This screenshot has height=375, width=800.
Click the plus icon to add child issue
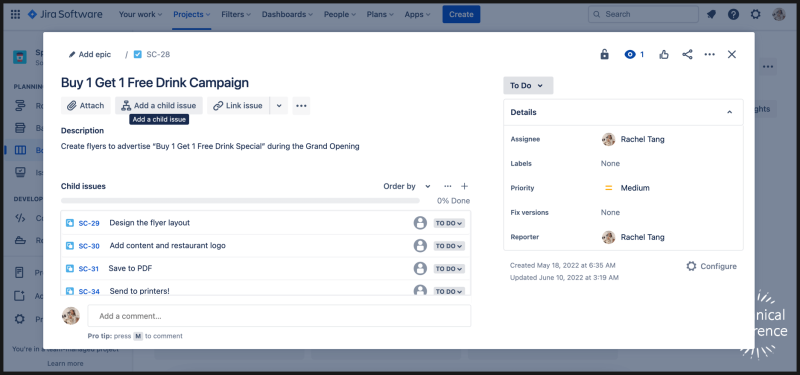[464, 186]
